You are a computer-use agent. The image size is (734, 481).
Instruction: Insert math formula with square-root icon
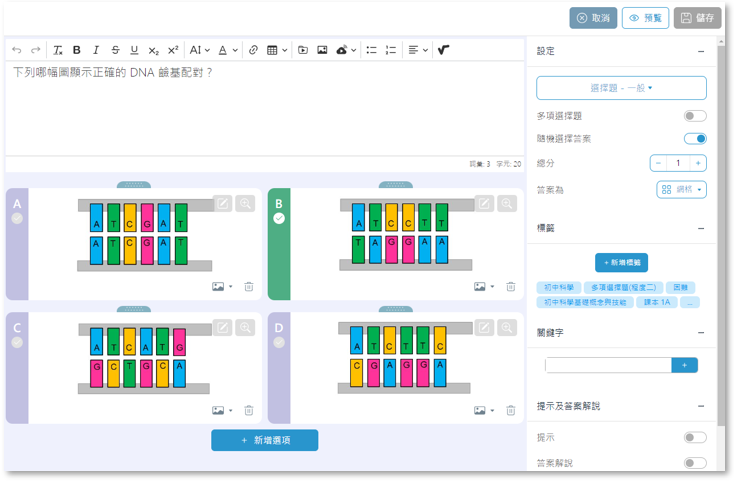tap(443, 50)
